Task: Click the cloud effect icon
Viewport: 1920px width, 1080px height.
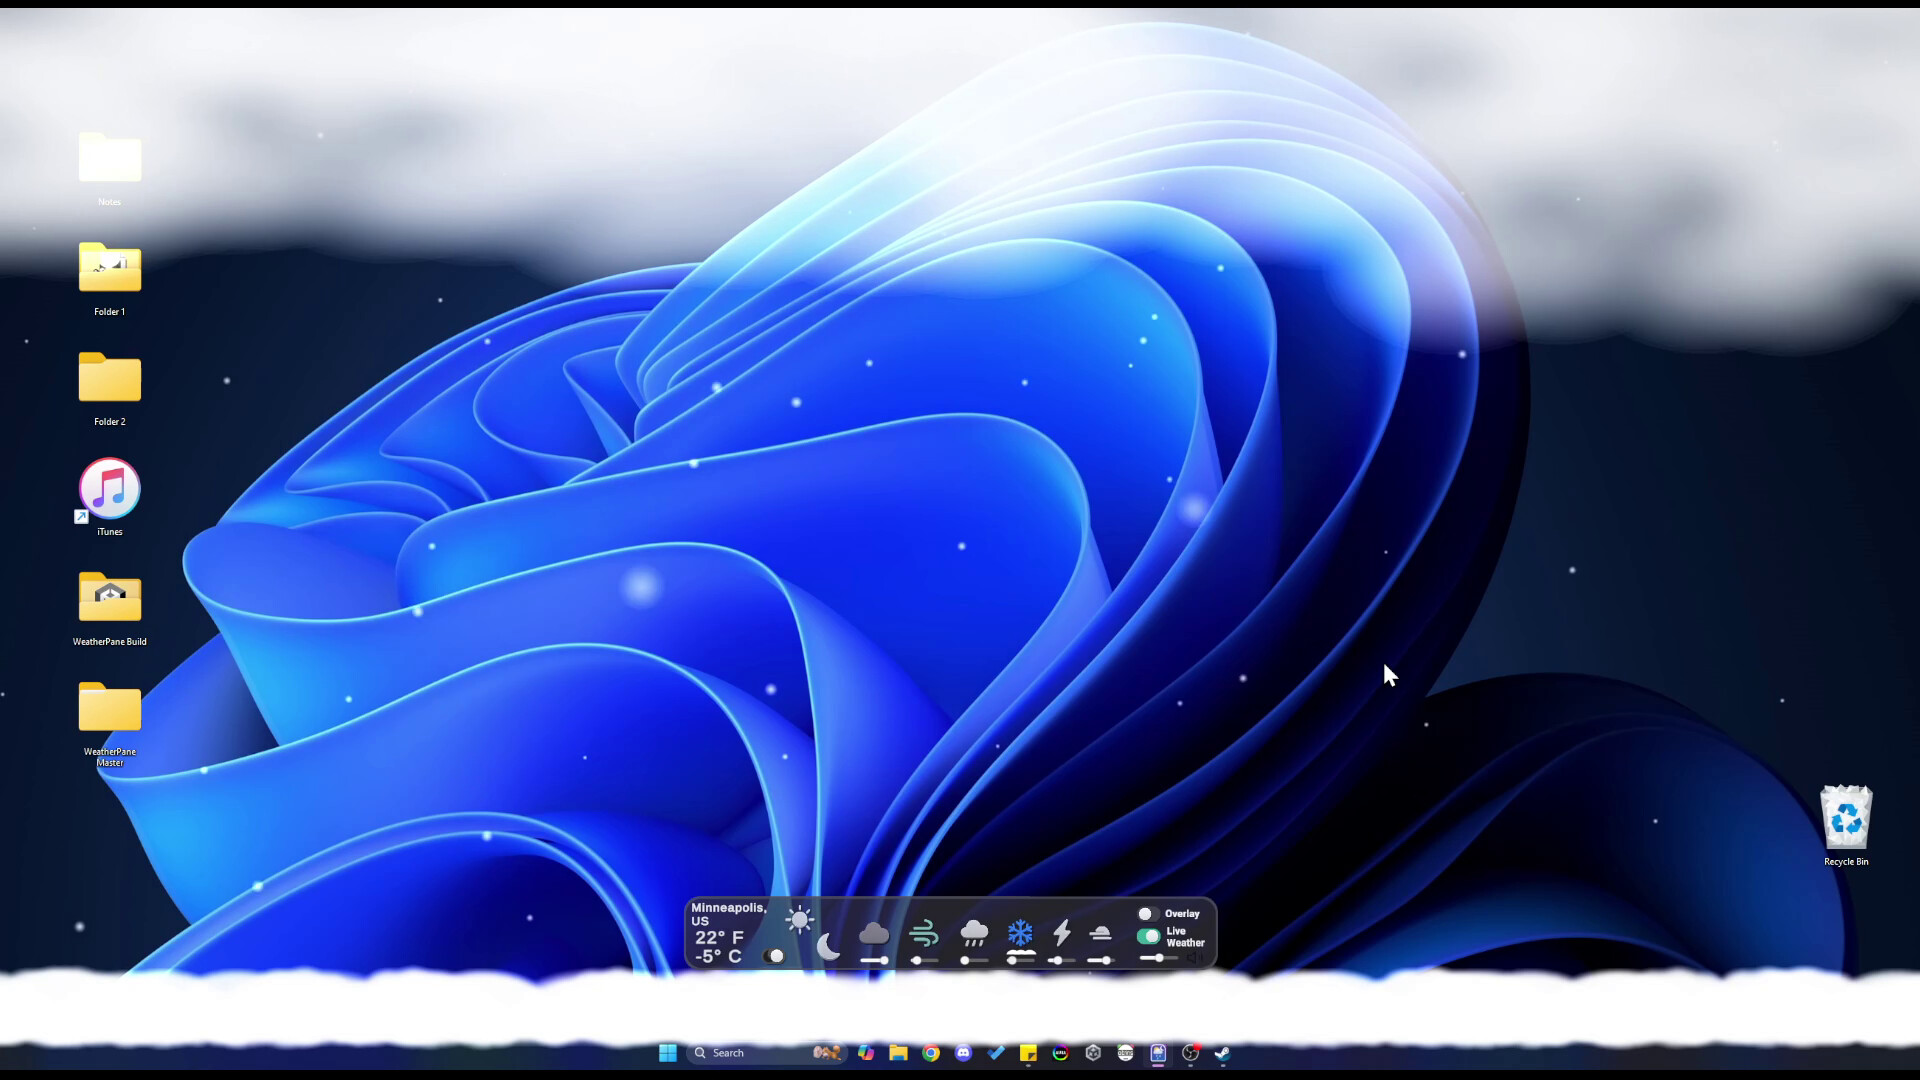Action: pos(875,932)
